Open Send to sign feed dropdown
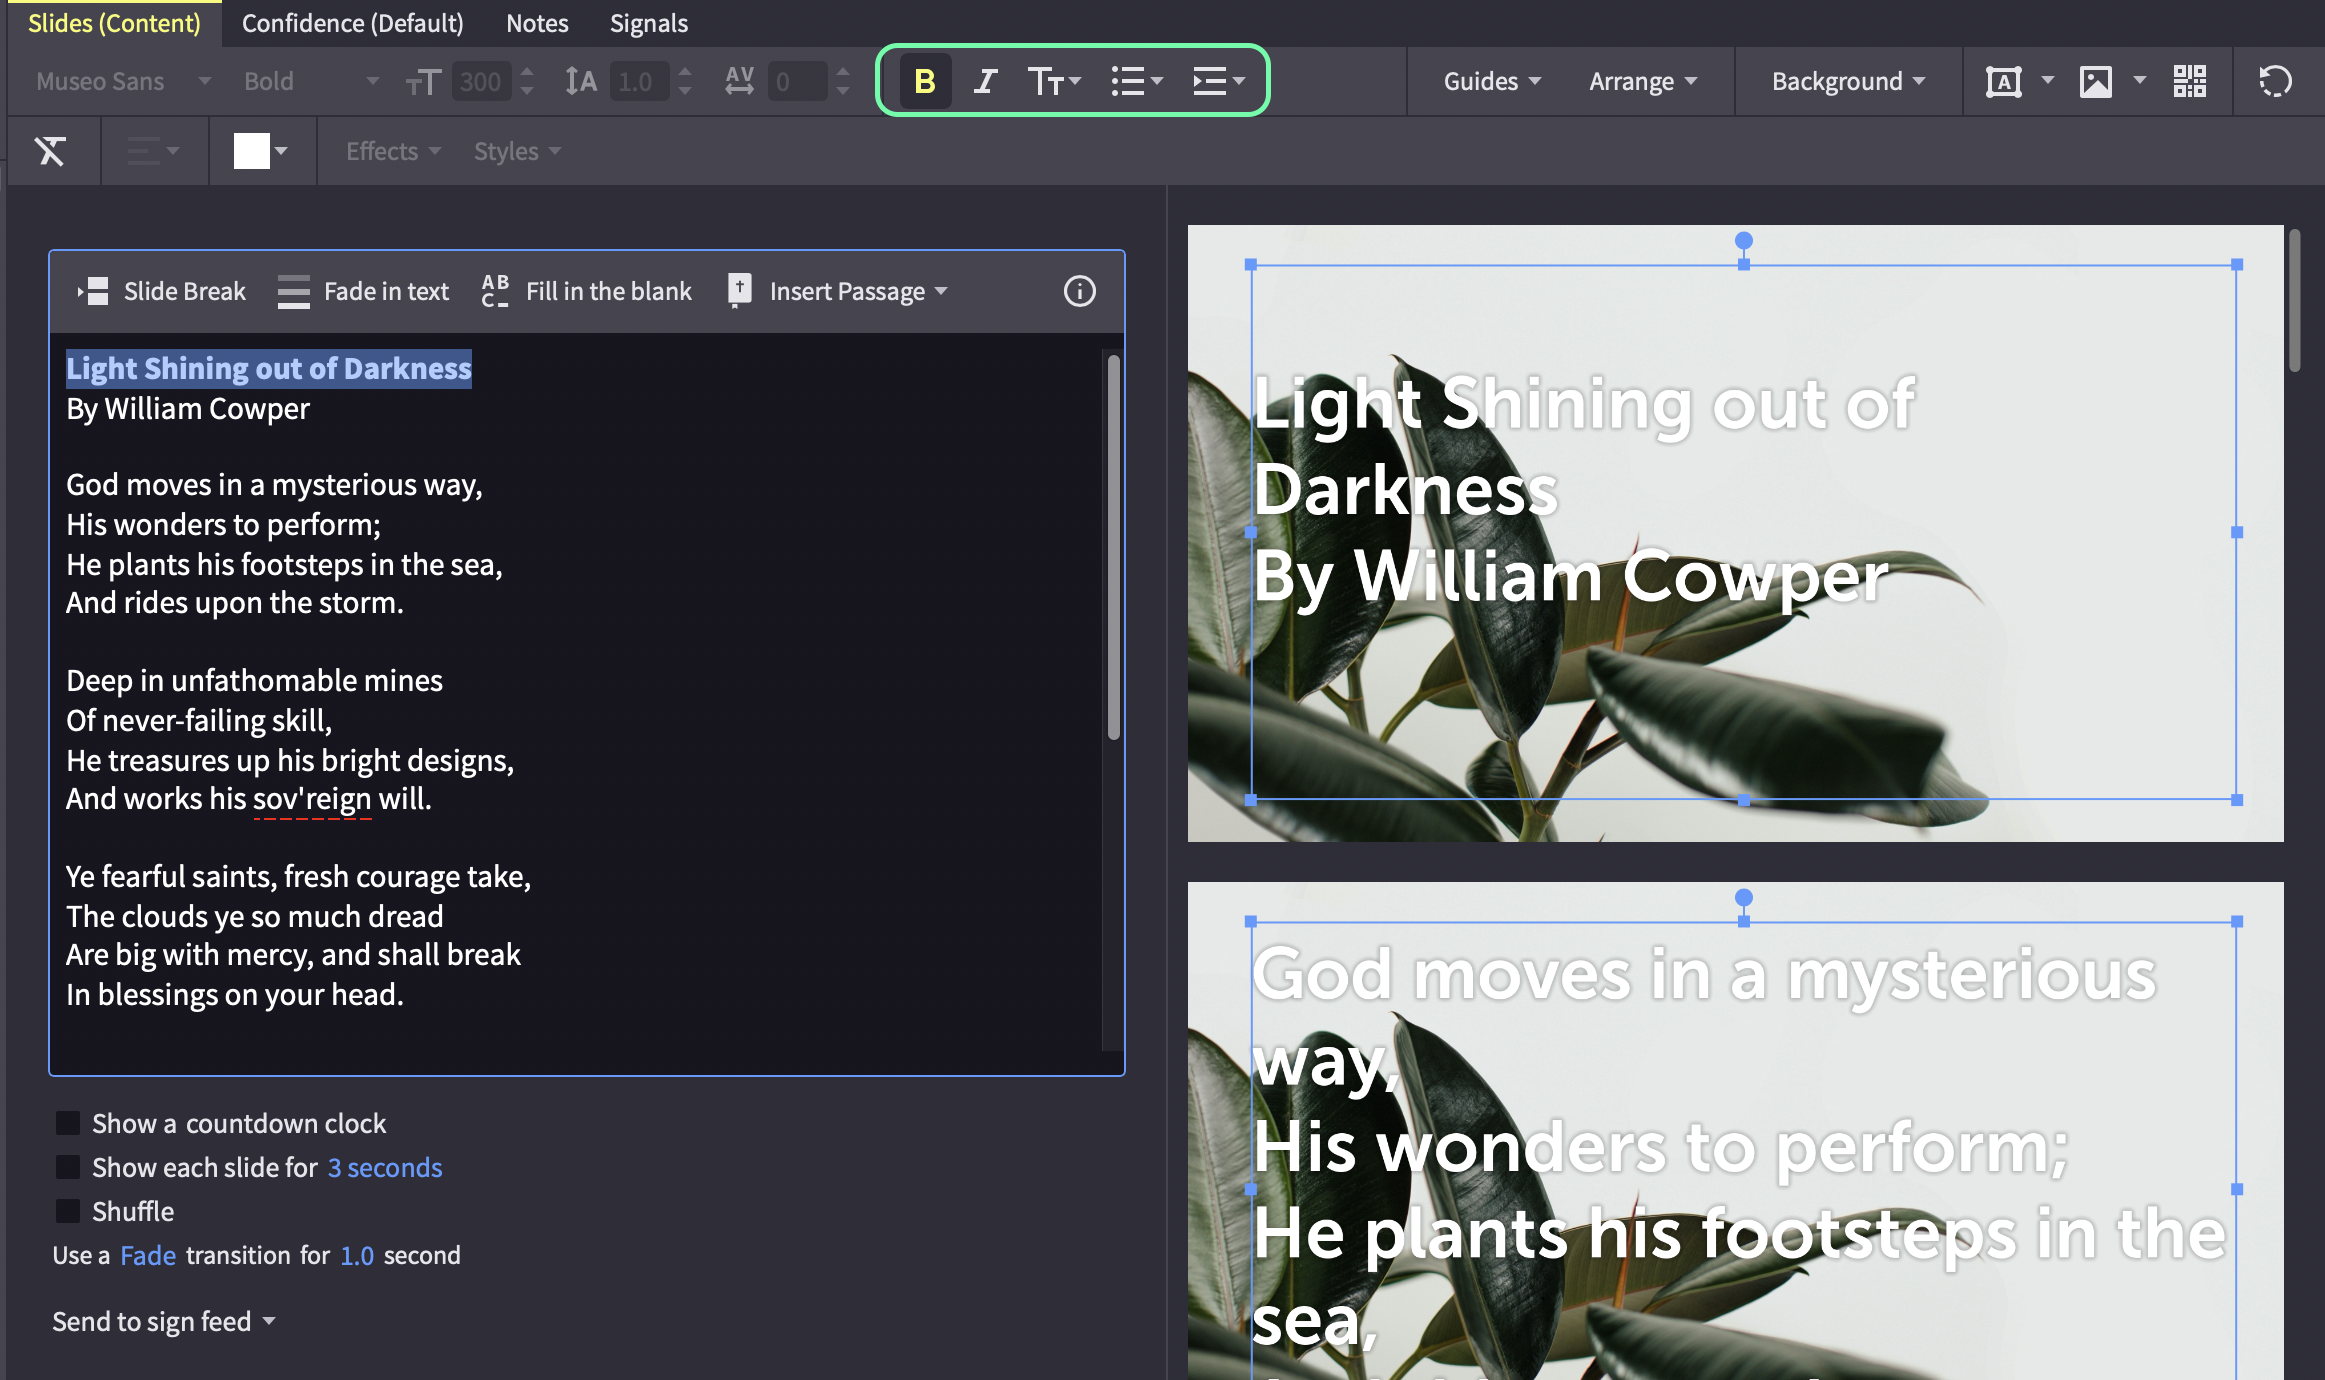The height and width of the screenshot is (1380, 2325). click(x=164, y=1321)
